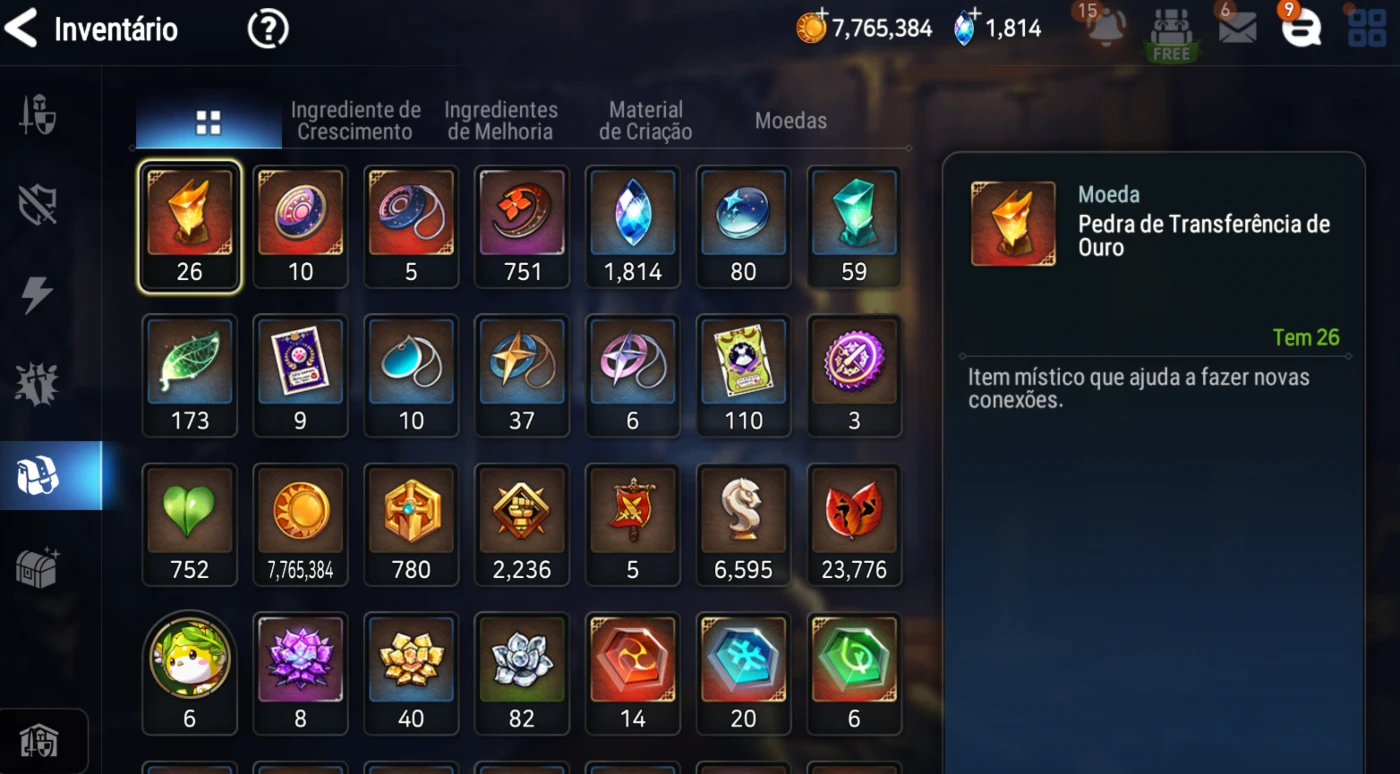The image size is (1400, 774).
Task: Open the help question mark icon
Action: (x=268, y=29)
